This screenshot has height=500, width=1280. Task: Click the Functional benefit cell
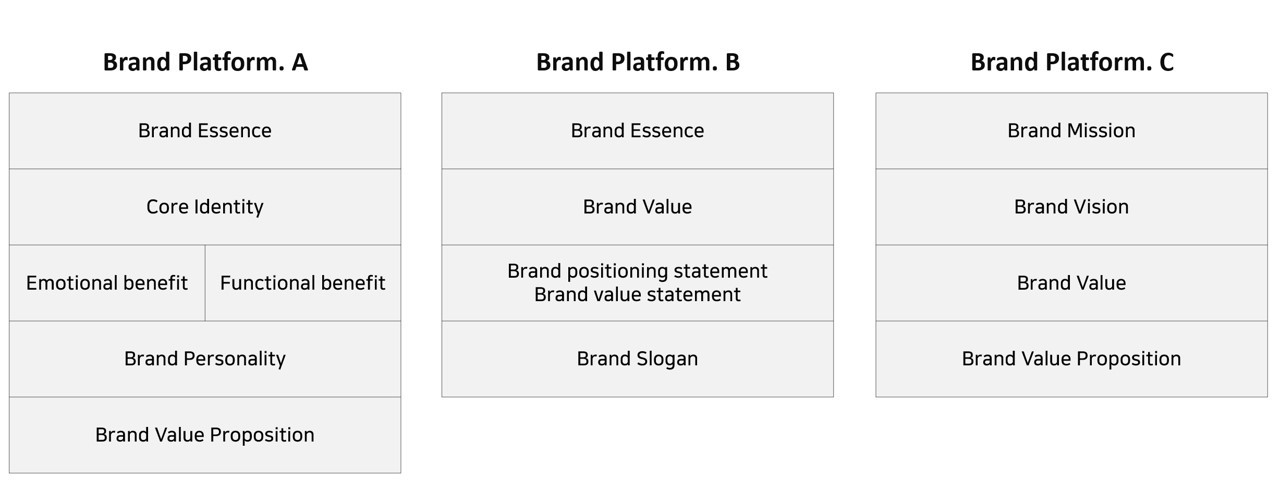click(x=303, y=283)
